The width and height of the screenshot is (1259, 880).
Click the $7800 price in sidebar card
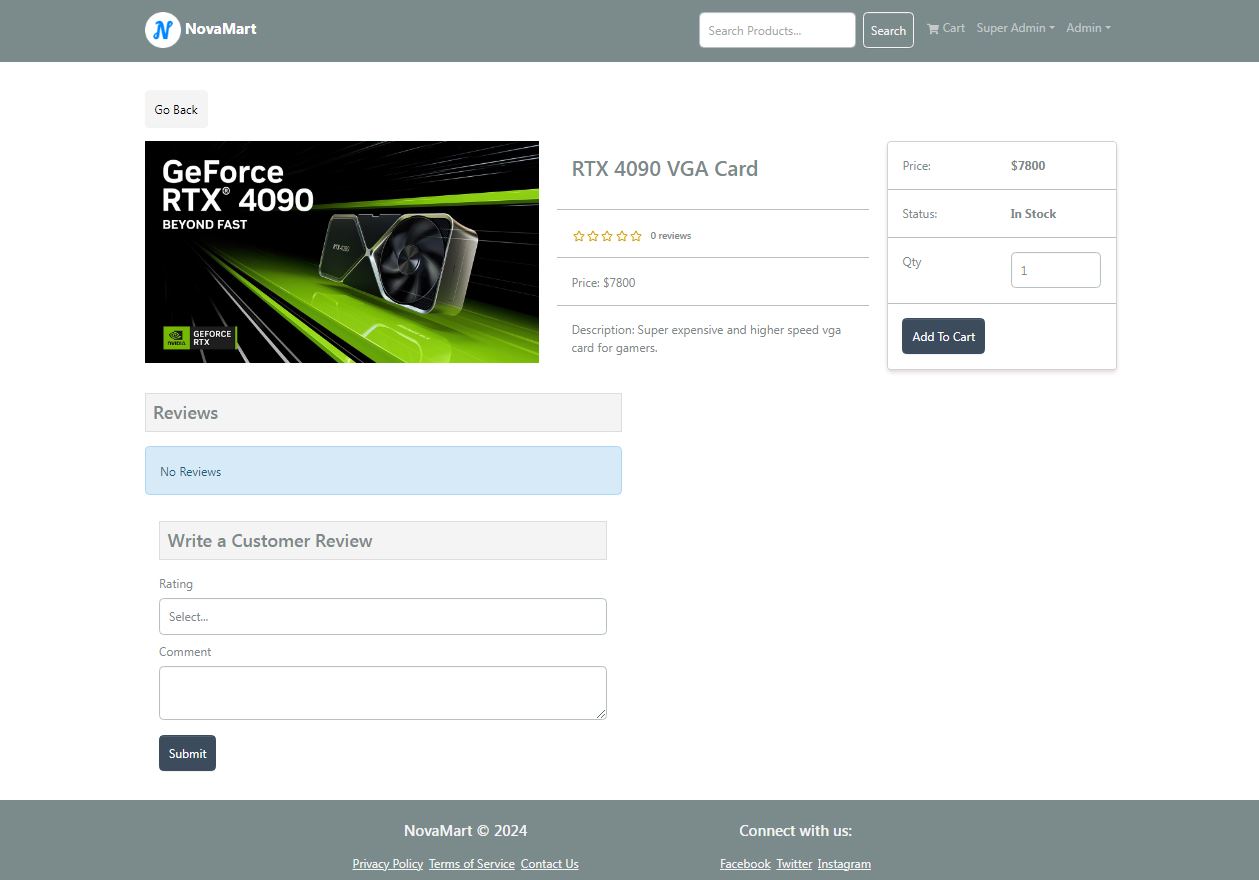coord(1028,166)
